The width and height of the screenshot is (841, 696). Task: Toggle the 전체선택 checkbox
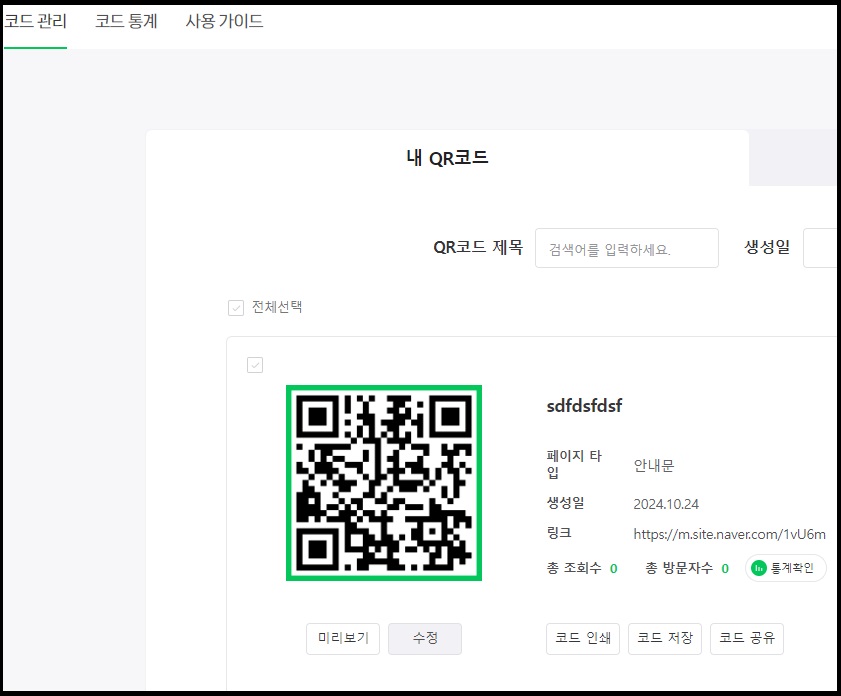[x=236, y=308]
